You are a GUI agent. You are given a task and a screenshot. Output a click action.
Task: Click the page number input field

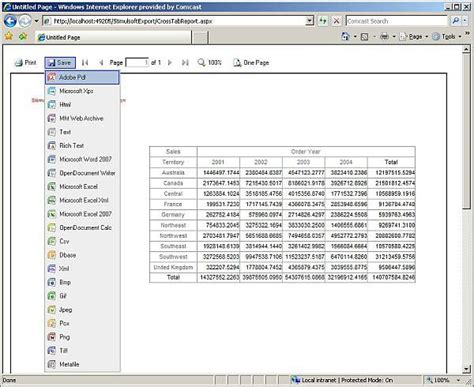(137, 63)
